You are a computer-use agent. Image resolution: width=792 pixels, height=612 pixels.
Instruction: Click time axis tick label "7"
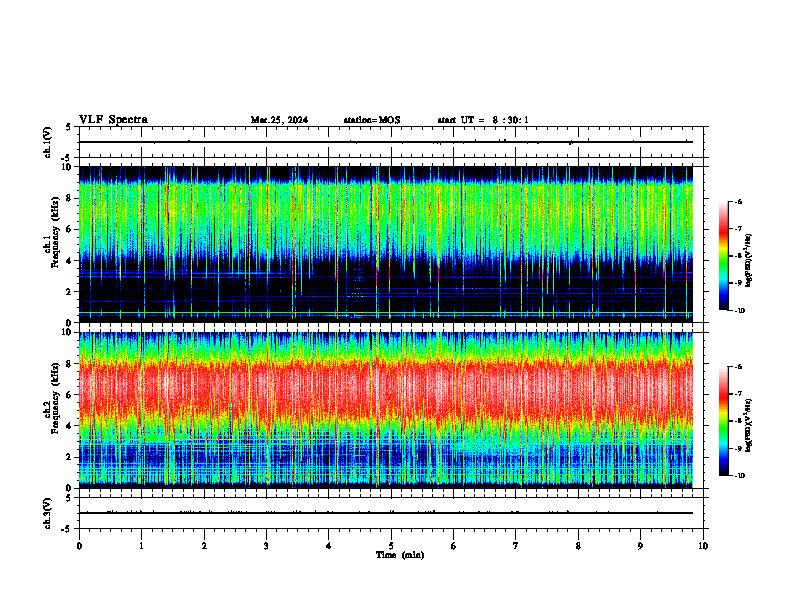click(516, 546)
